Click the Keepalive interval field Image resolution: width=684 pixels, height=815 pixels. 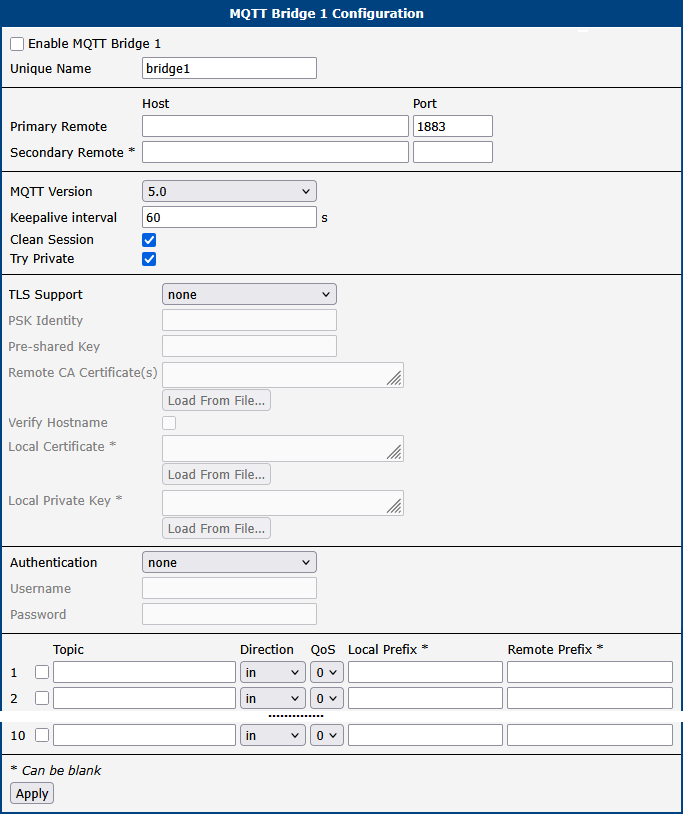229,217
